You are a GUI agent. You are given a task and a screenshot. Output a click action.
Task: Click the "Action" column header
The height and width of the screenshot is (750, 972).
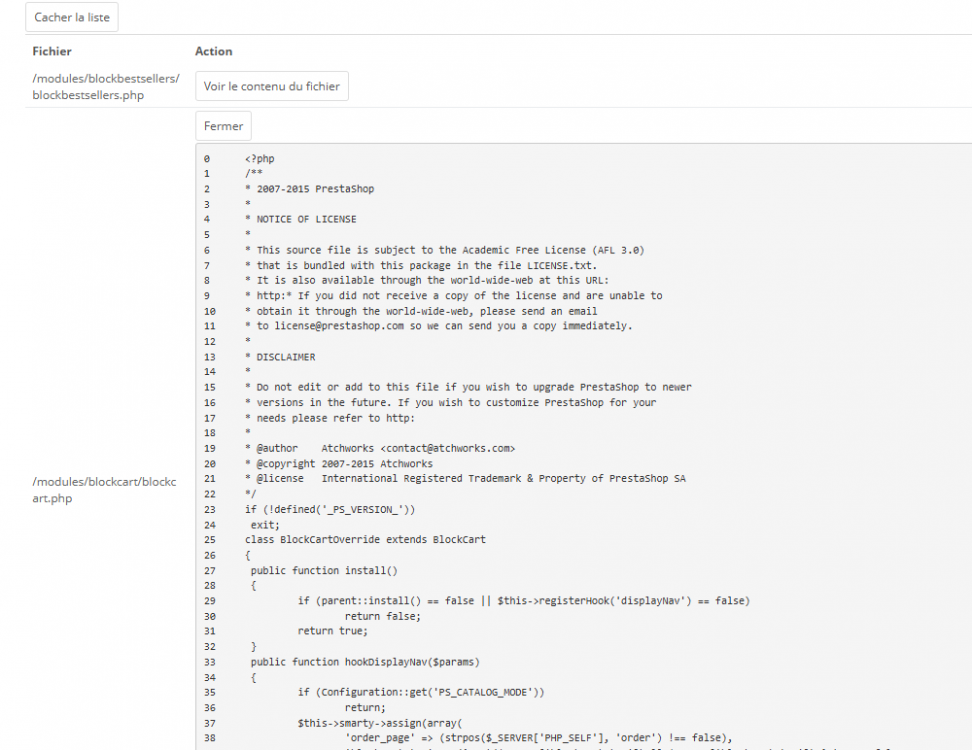pos(214,51)
